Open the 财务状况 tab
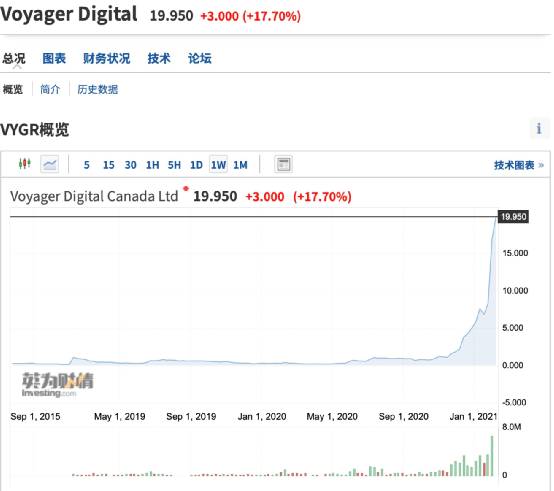554x491 pixels. coord(107,58)
